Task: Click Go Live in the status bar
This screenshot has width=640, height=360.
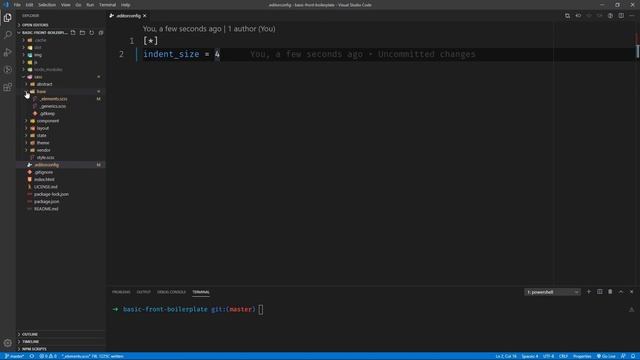Action: (x=606, y=356)
